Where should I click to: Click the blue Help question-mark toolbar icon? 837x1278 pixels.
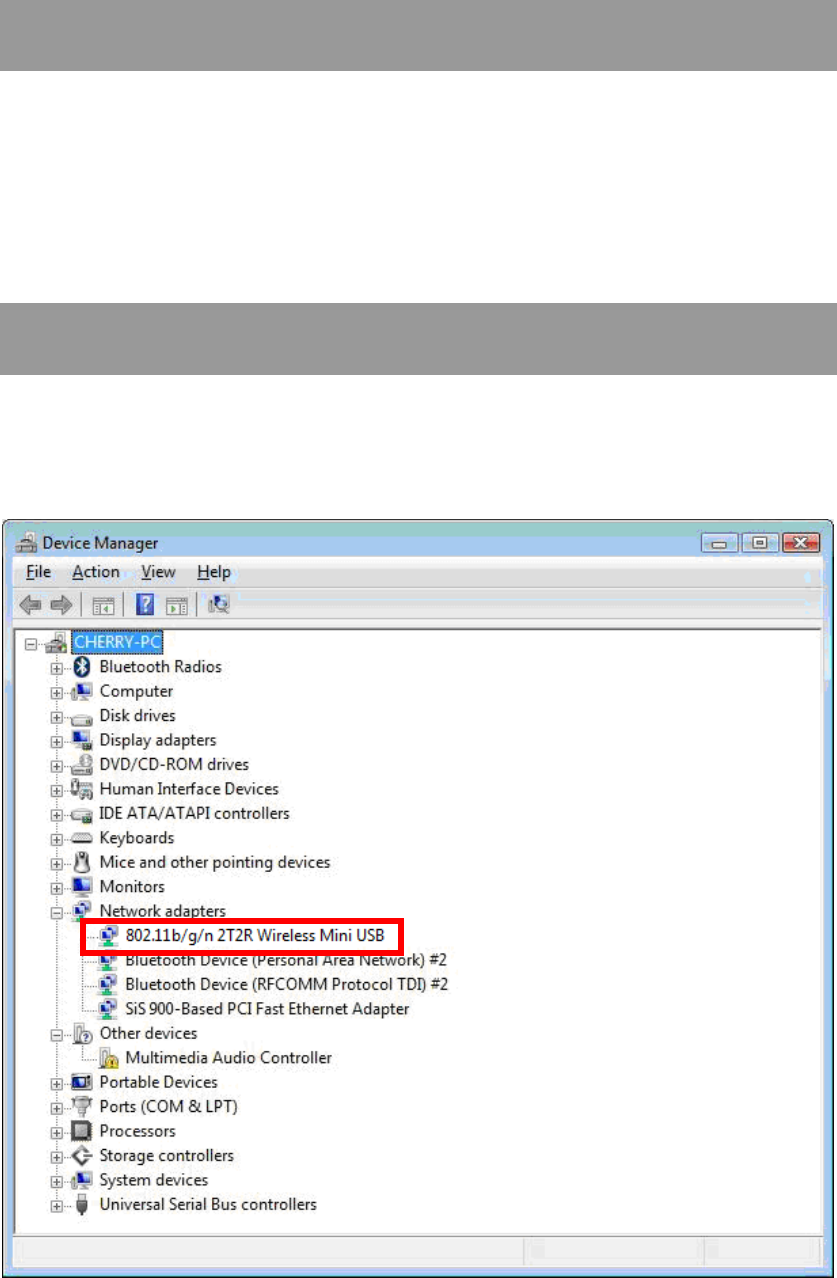point(145,605)
